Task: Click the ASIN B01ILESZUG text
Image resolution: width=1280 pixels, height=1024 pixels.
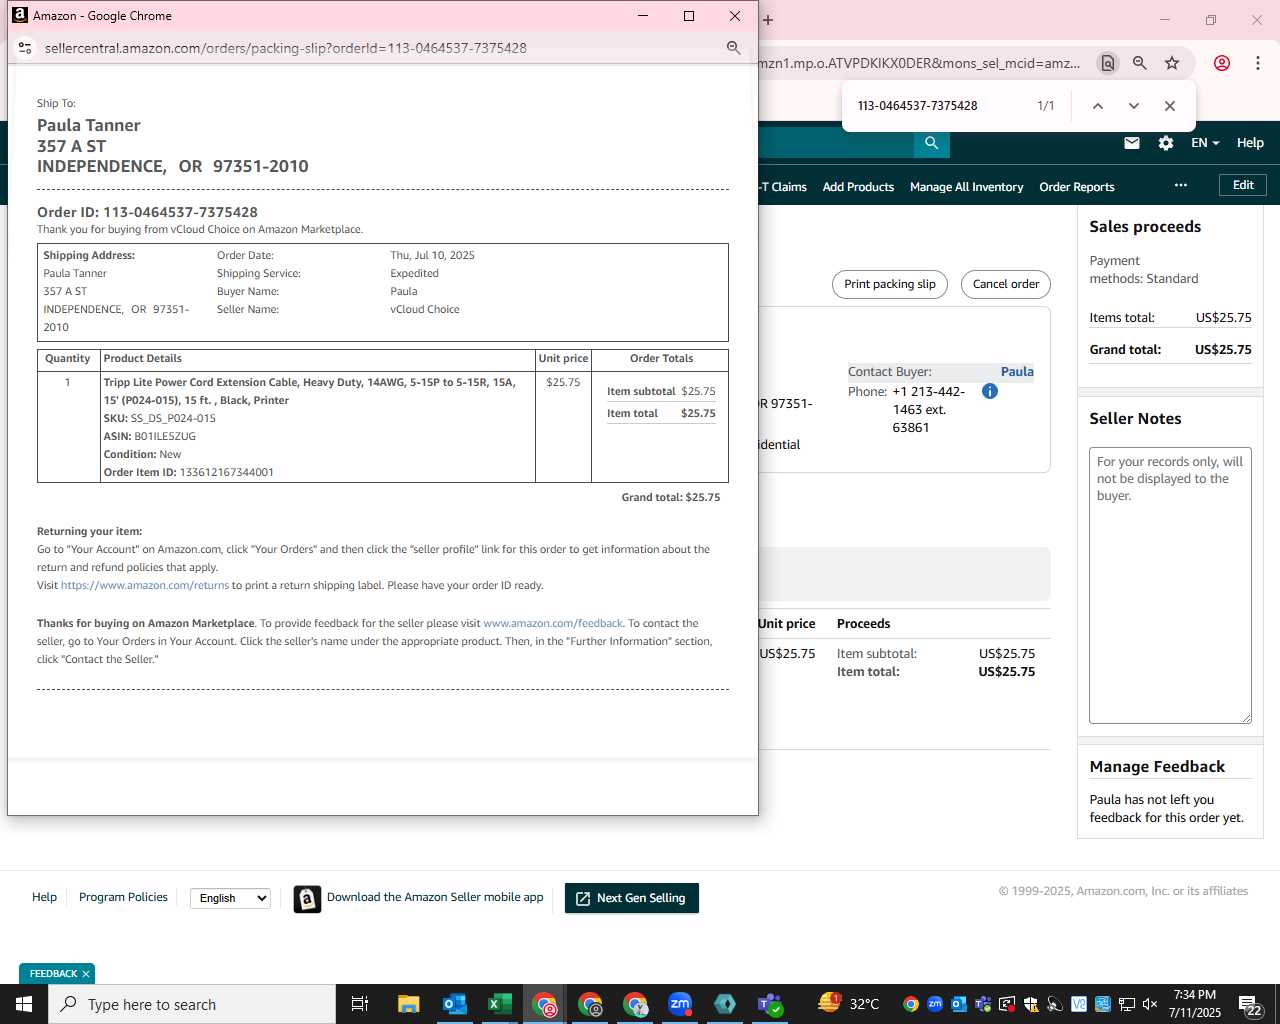Action: (149, 436)
